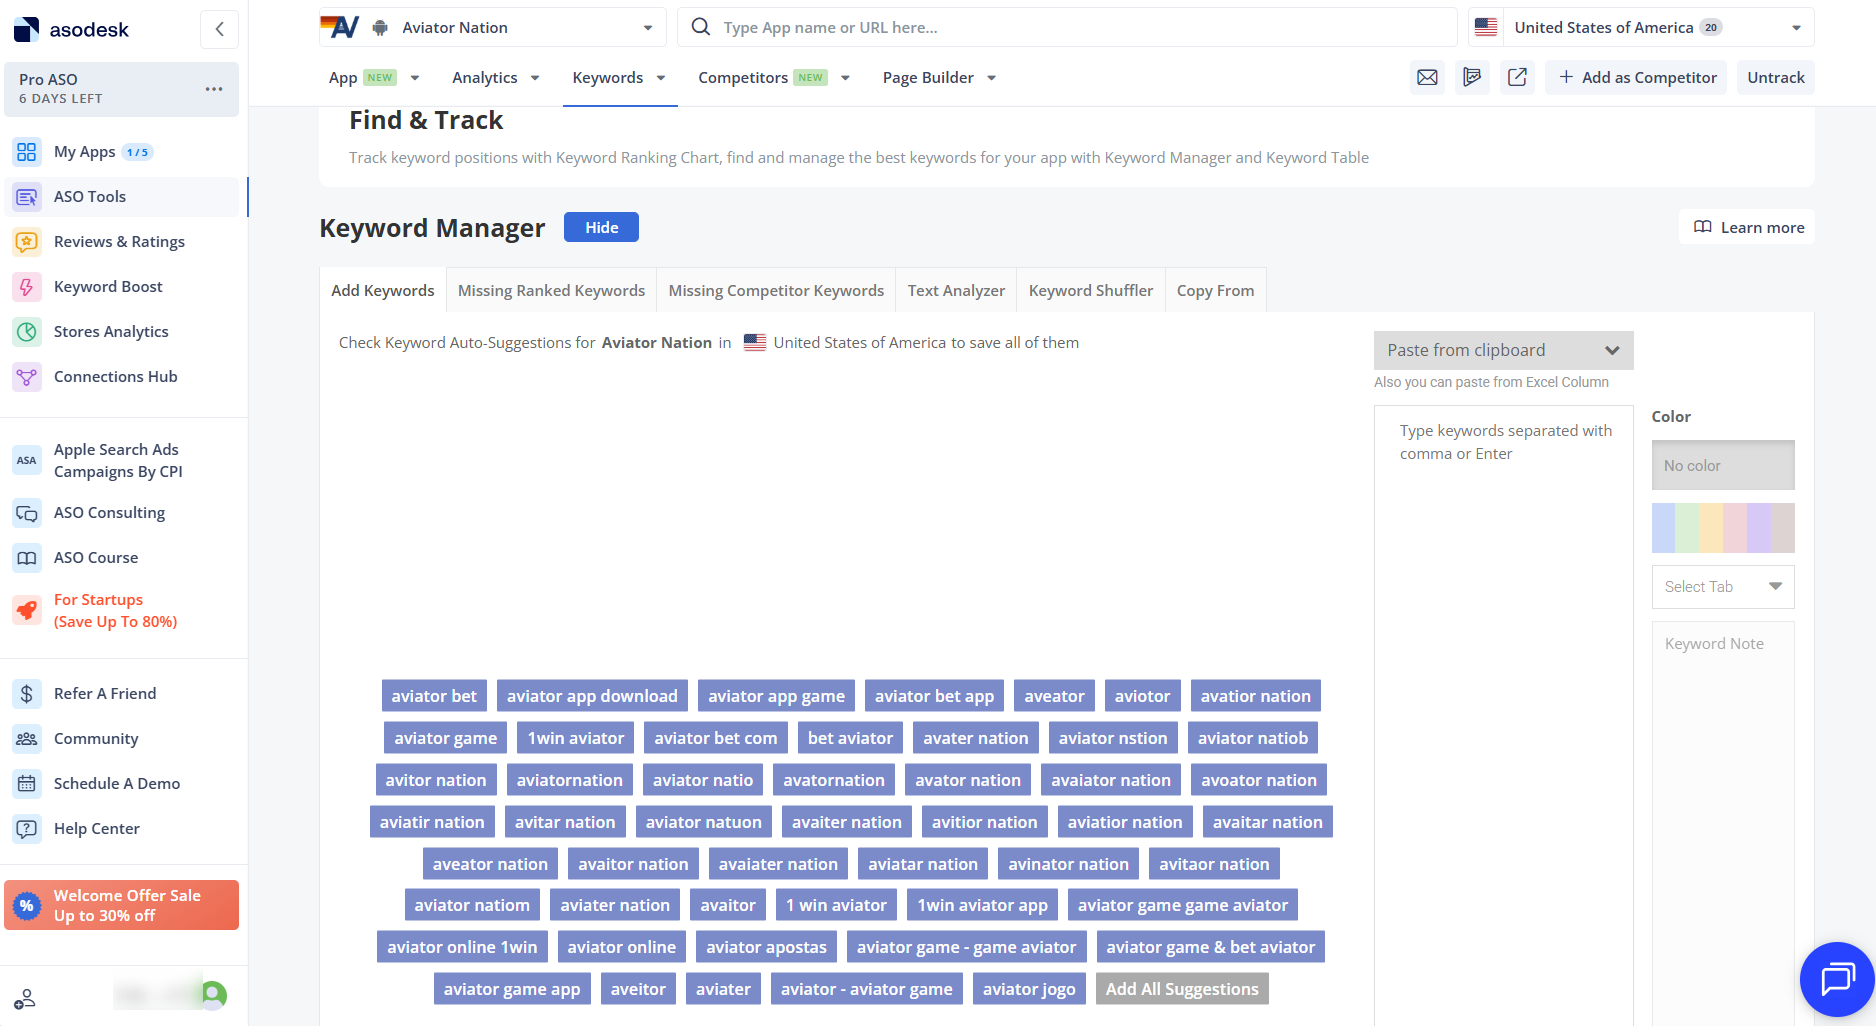This screenshot has height=1026, width=1876.
Task: Click the user avatar at sidebar bottom
Action: click(214, 994)
